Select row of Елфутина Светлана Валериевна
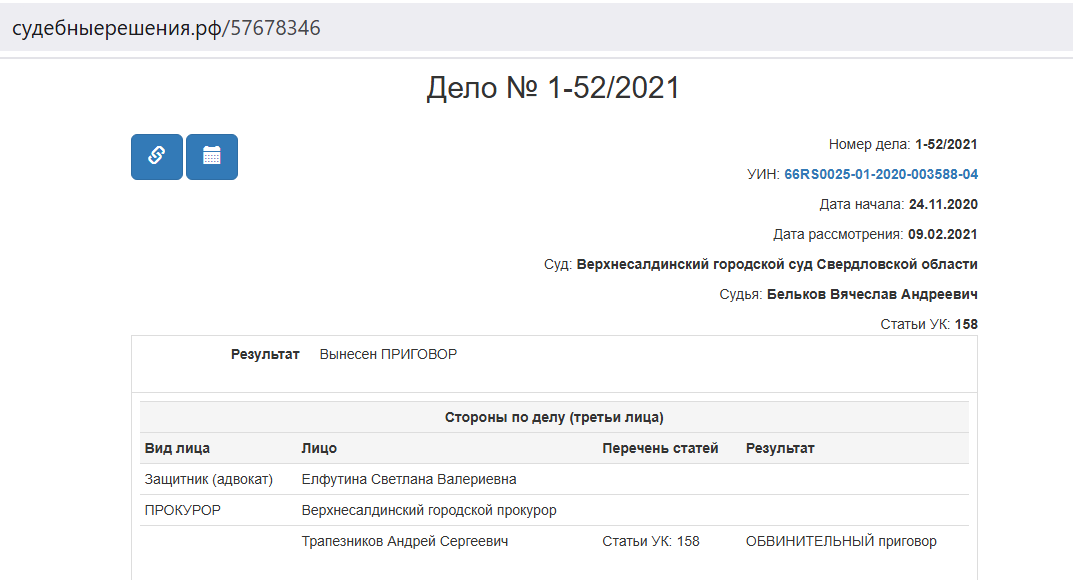The height and width of the screenshot is (580, 1073). 554,479
